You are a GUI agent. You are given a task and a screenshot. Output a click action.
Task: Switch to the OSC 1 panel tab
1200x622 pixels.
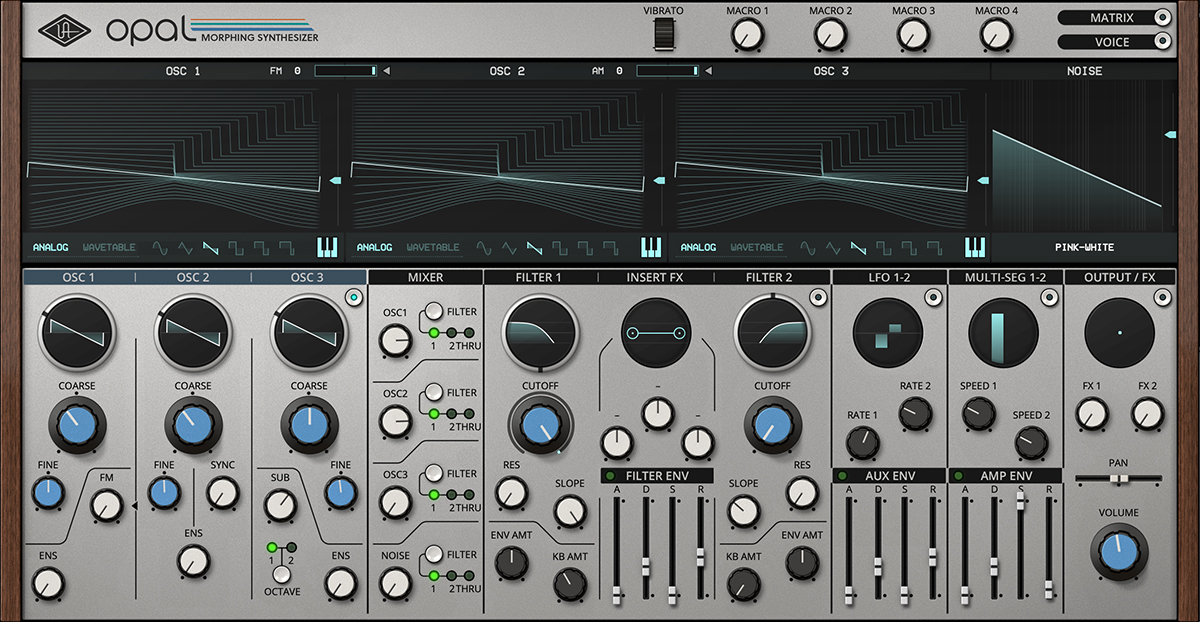(x=77, y=277)
